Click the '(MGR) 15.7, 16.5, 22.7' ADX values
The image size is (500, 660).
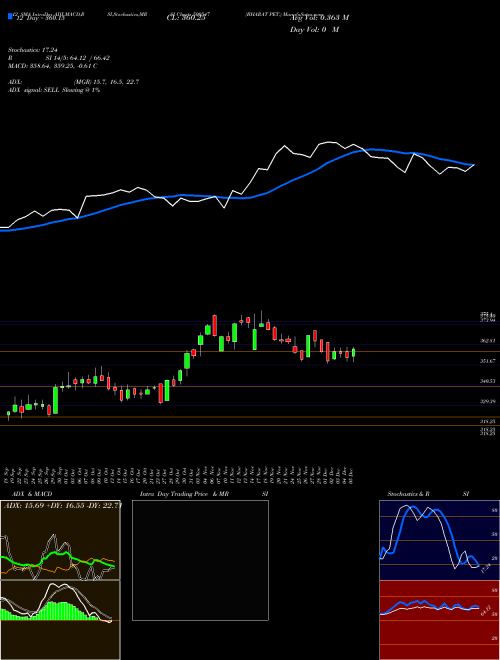(106, 82)
